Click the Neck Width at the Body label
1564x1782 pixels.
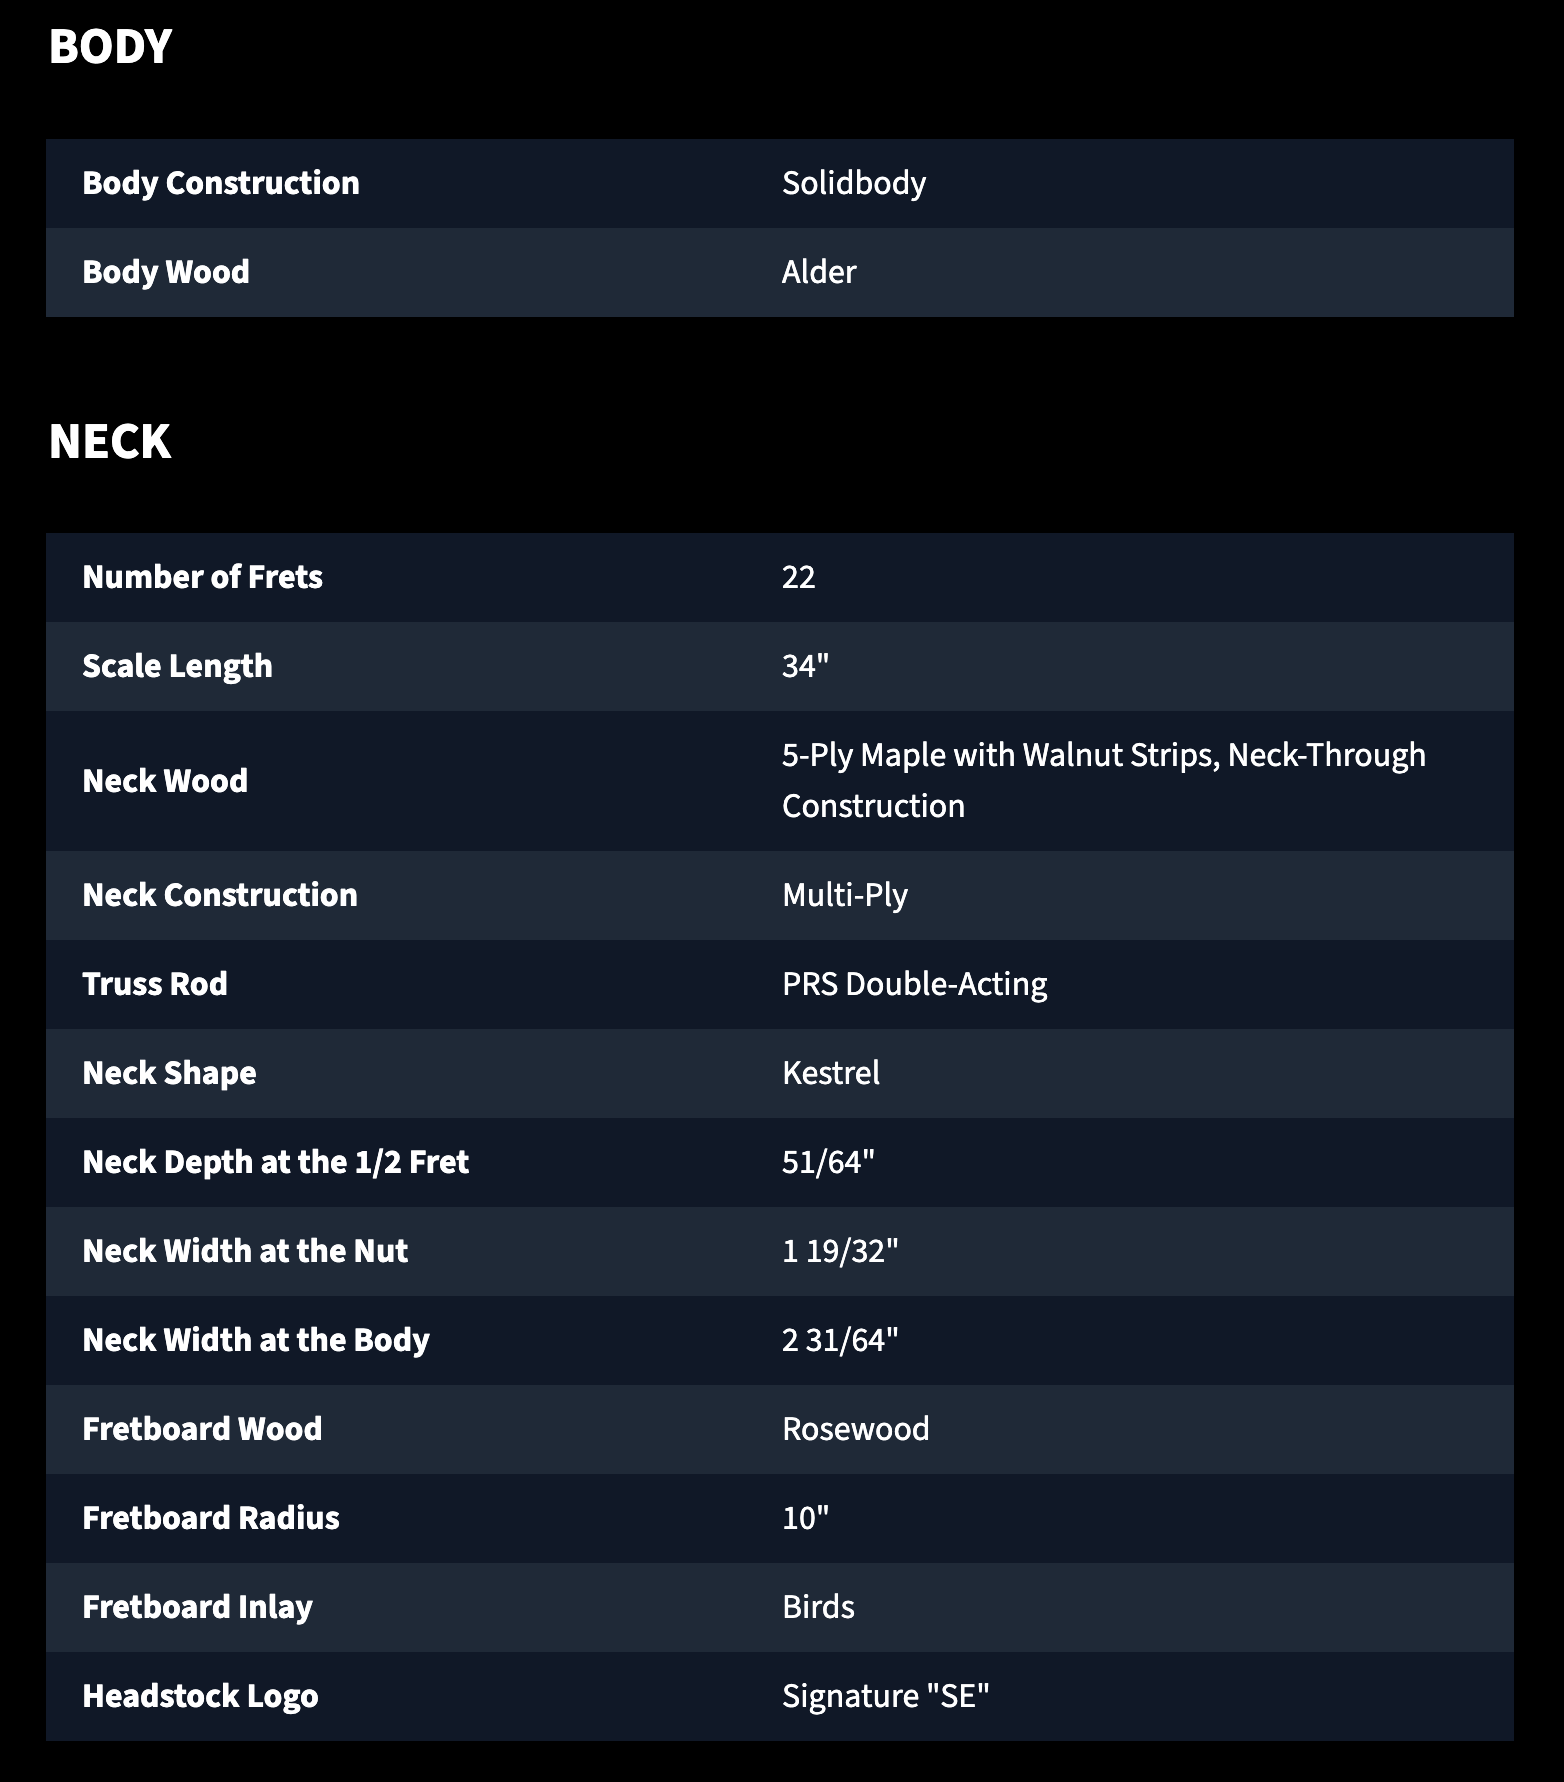(256, 1340)
